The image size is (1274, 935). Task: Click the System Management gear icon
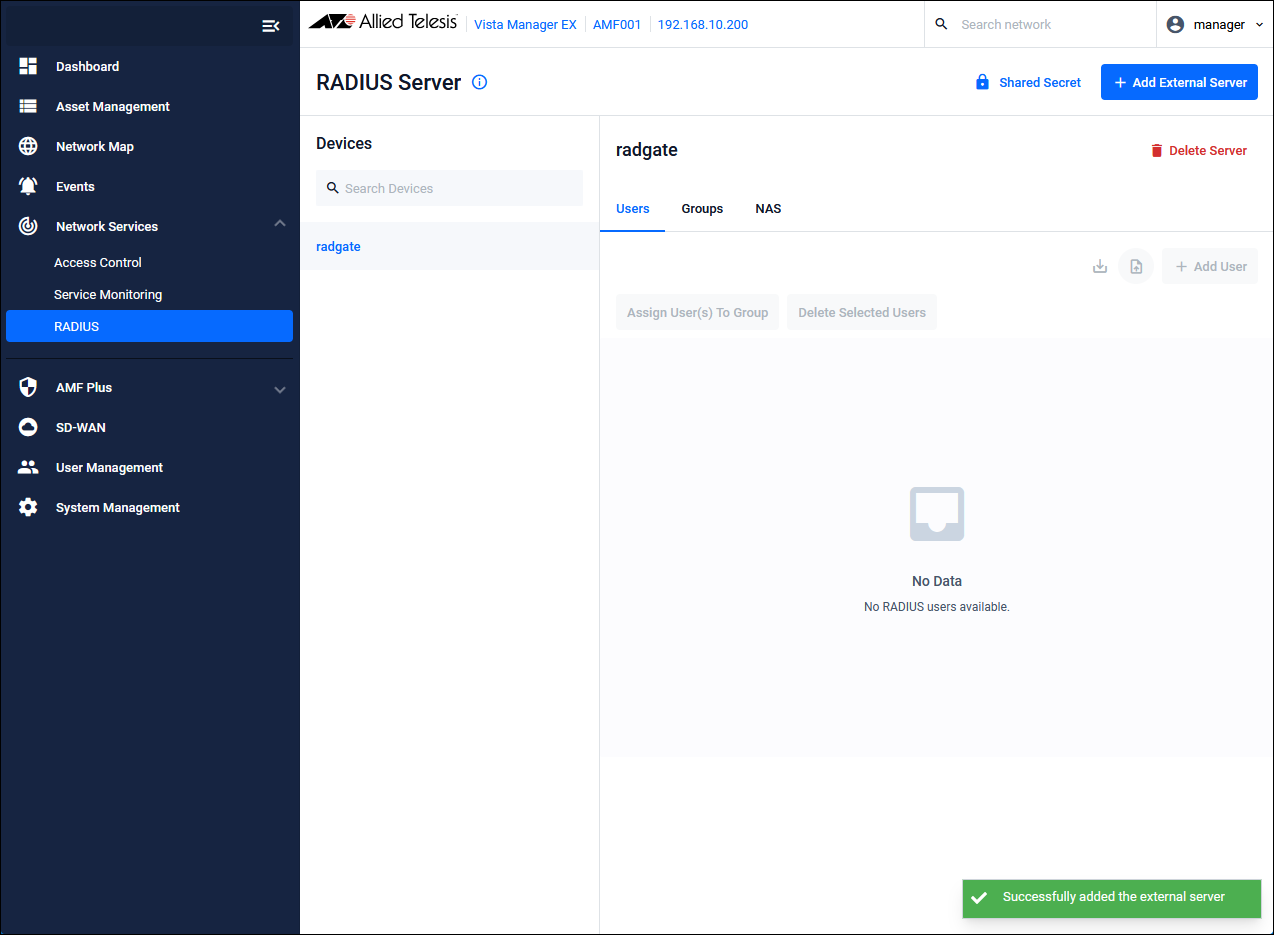(28, 507)
